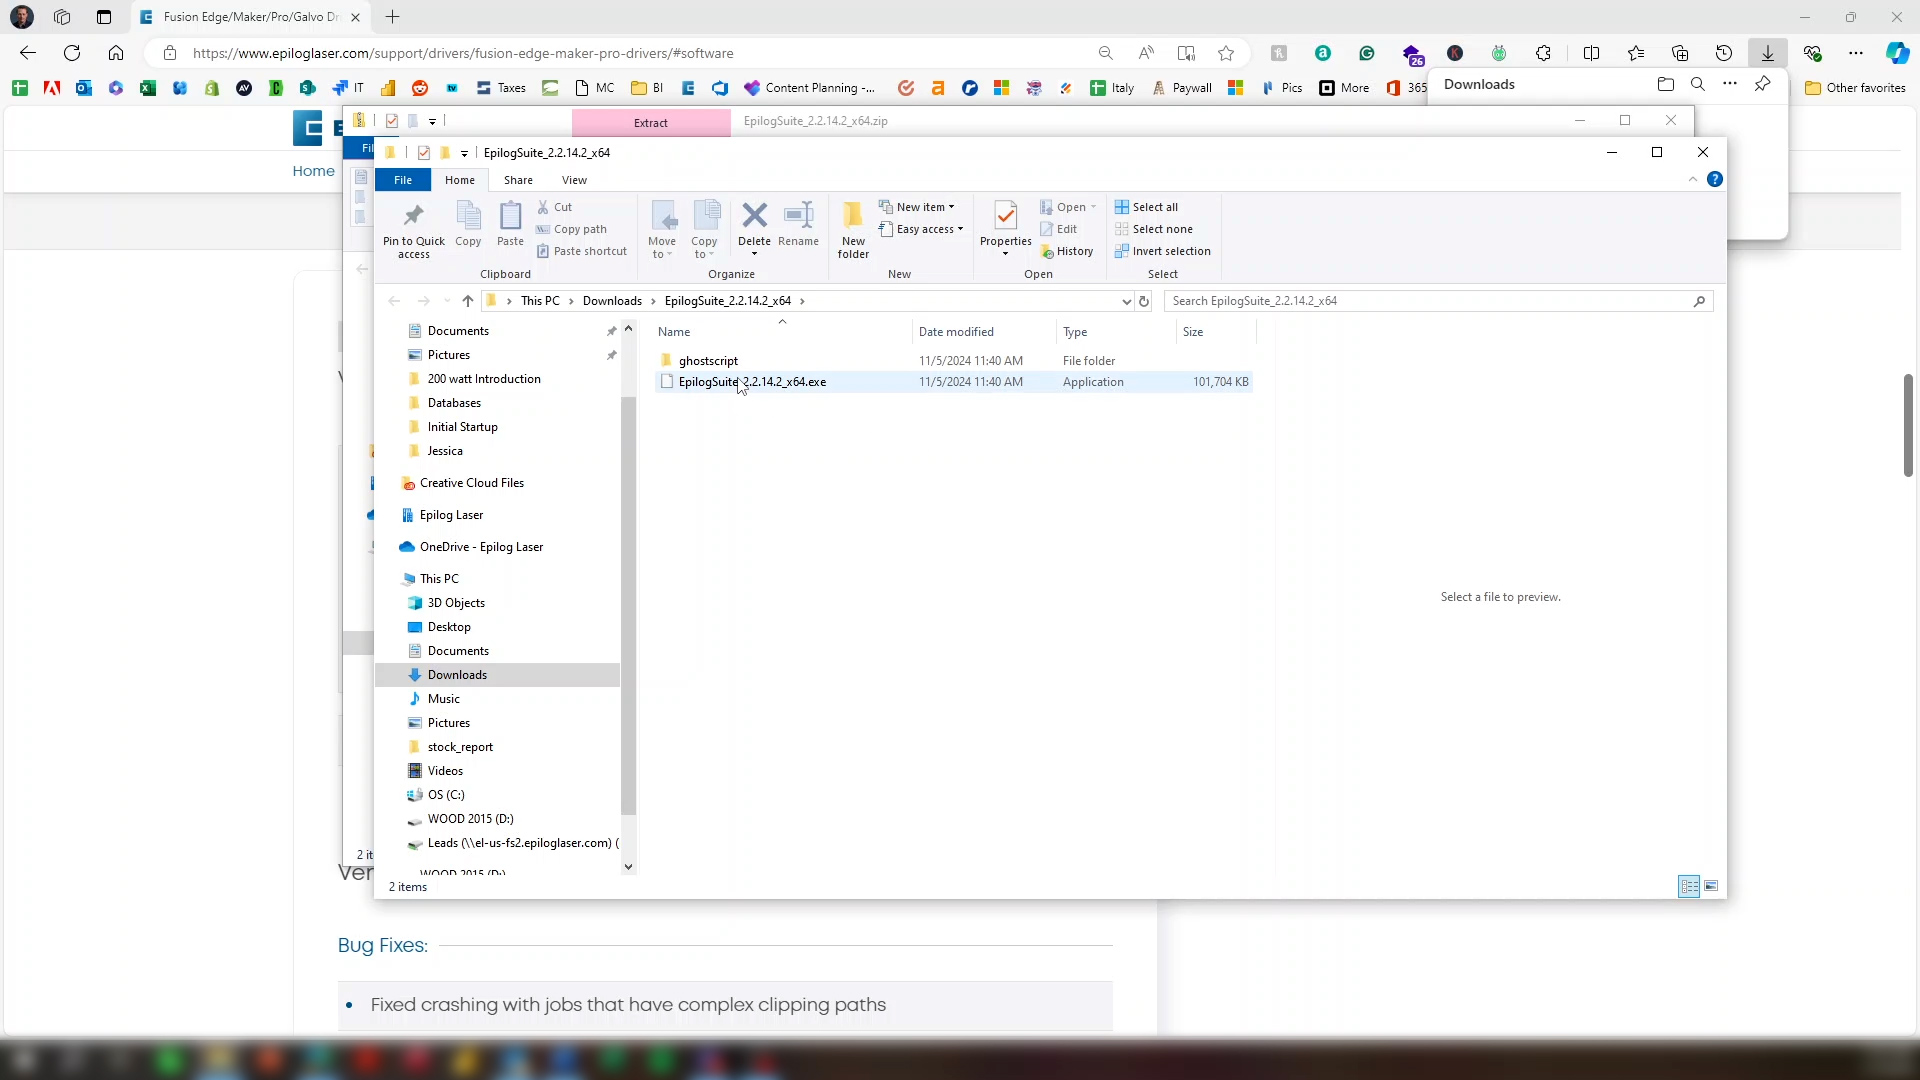The height and width of the screenshot is (1080, 1920).
Task: Switch to details view toggle
Action: (x=1689, y=886)
